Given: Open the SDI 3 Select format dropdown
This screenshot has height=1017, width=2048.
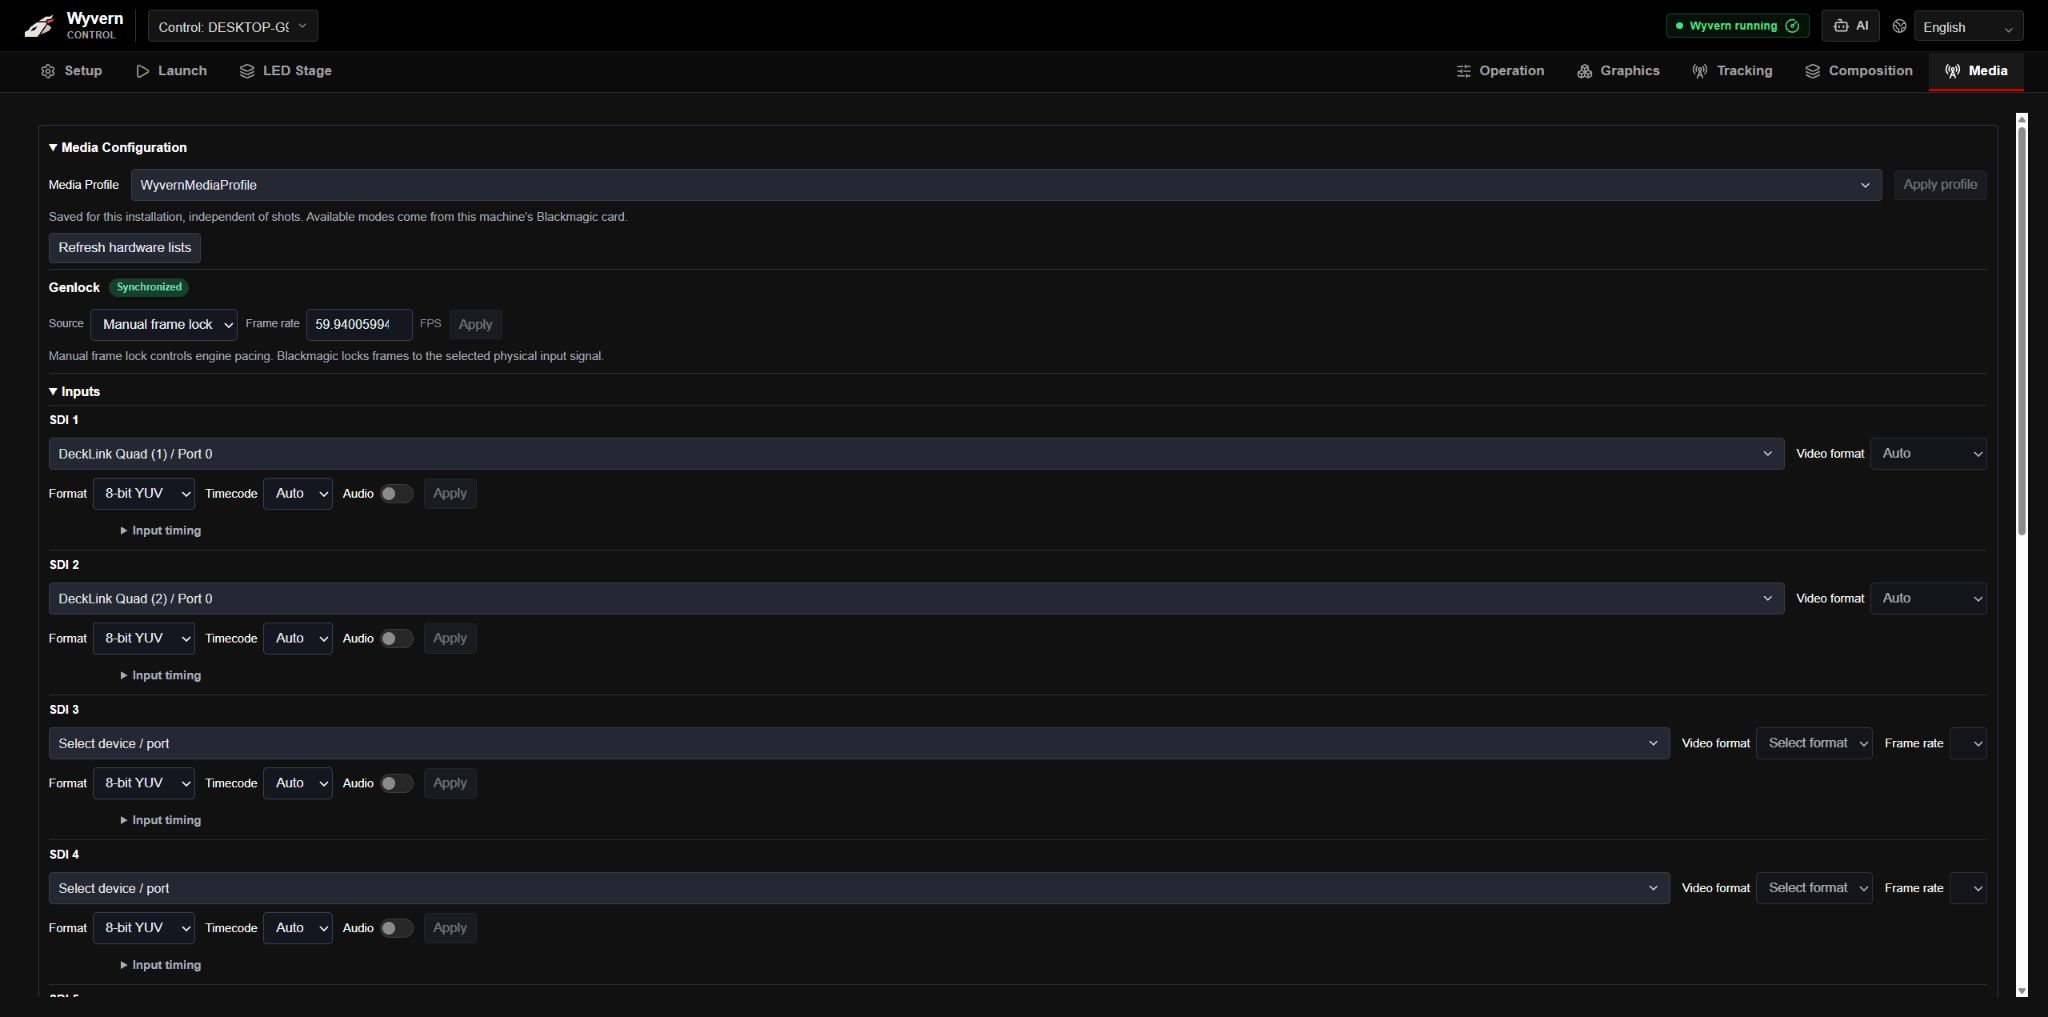Looking at the screenshot, I should pos(1814,743).
